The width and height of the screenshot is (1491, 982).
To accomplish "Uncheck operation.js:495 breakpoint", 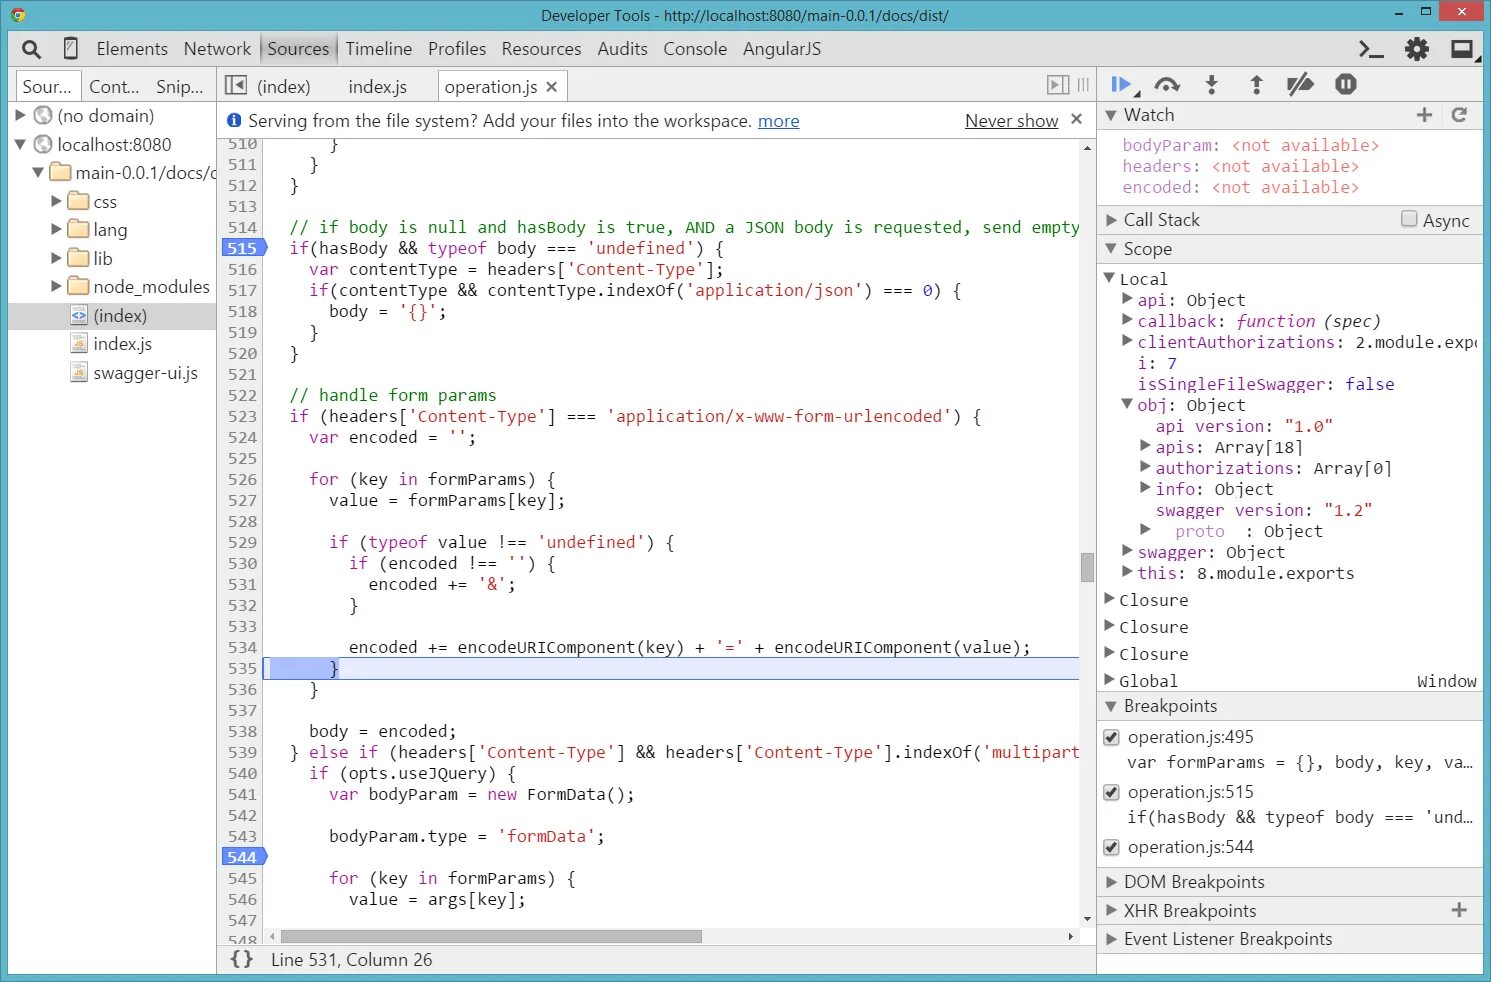I will [x=1111, y=737].
